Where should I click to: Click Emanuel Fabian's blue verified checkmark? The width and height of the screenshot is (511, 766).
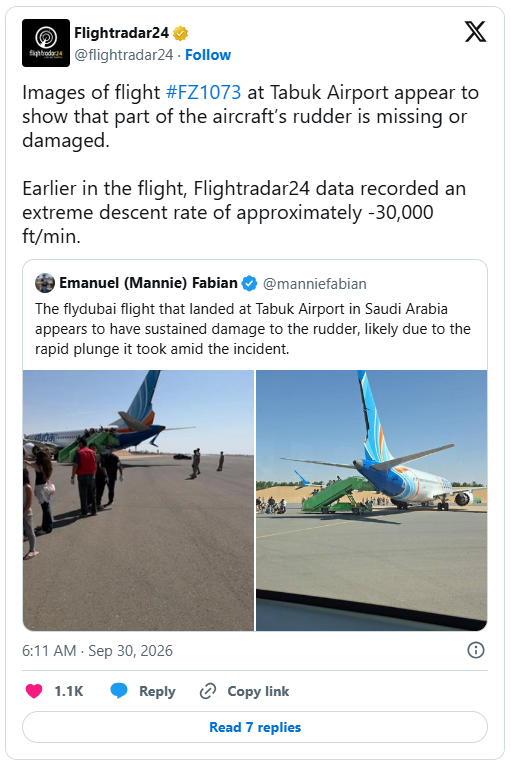tap(250, 283)
